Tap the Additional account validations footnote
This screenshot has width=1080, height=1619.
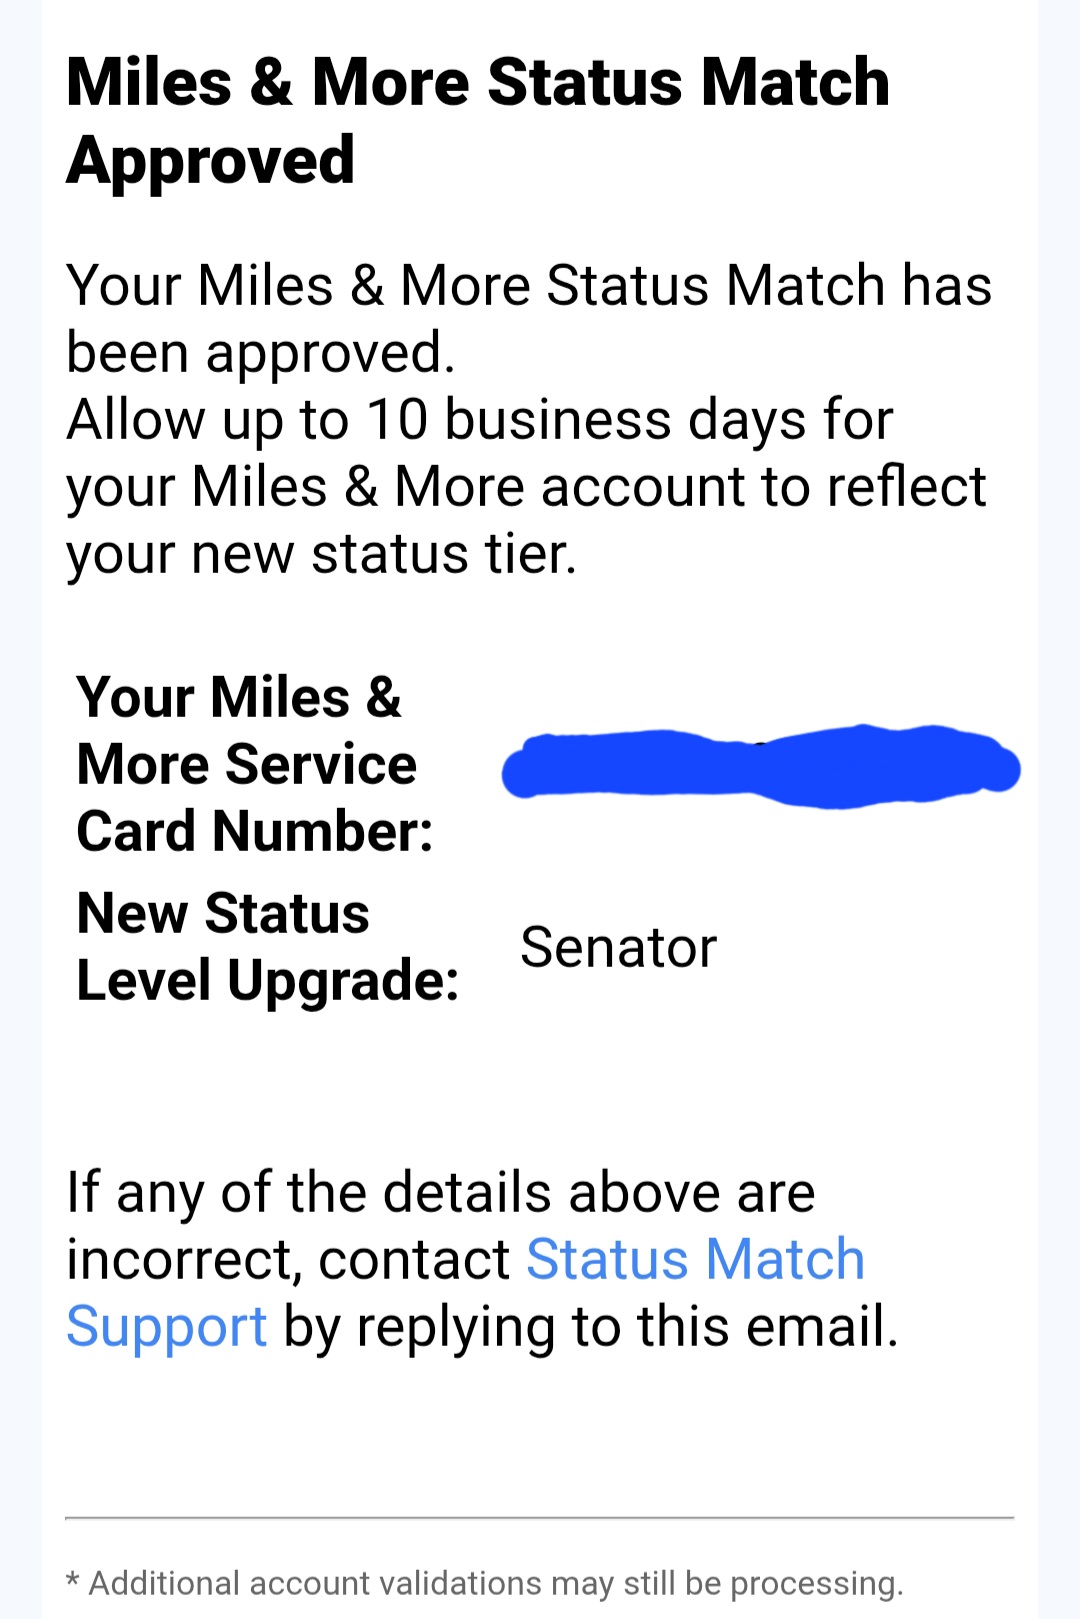coord(495,1583)
